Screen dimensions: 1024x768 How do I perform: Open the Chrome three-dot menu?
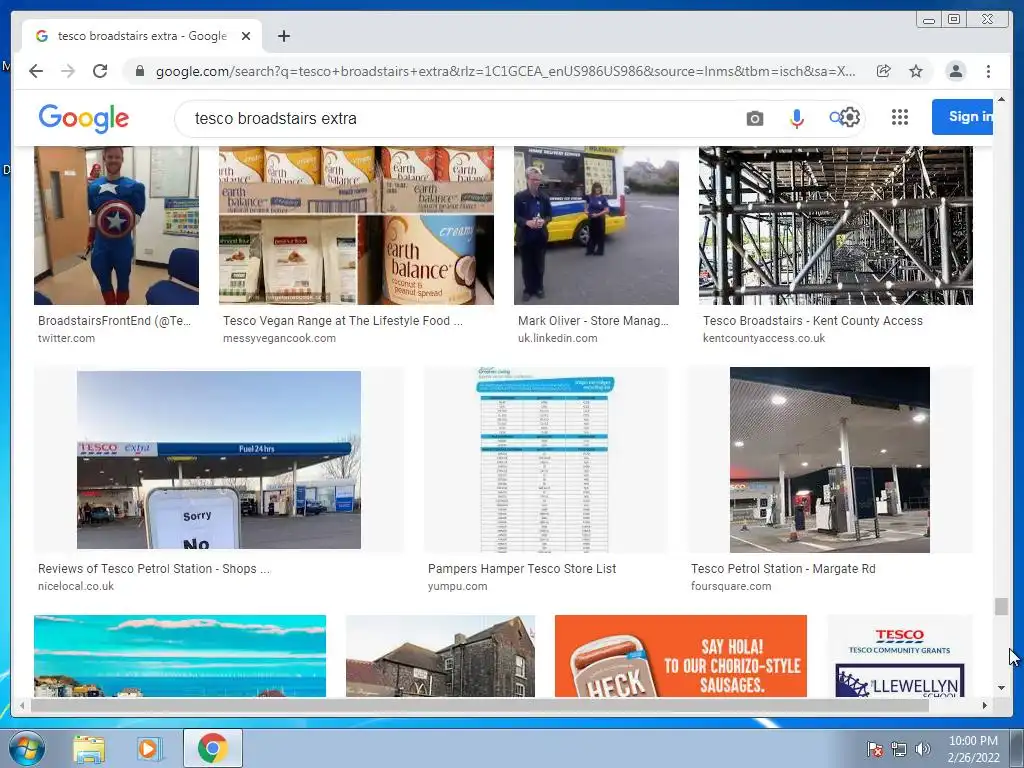[988, 71]
